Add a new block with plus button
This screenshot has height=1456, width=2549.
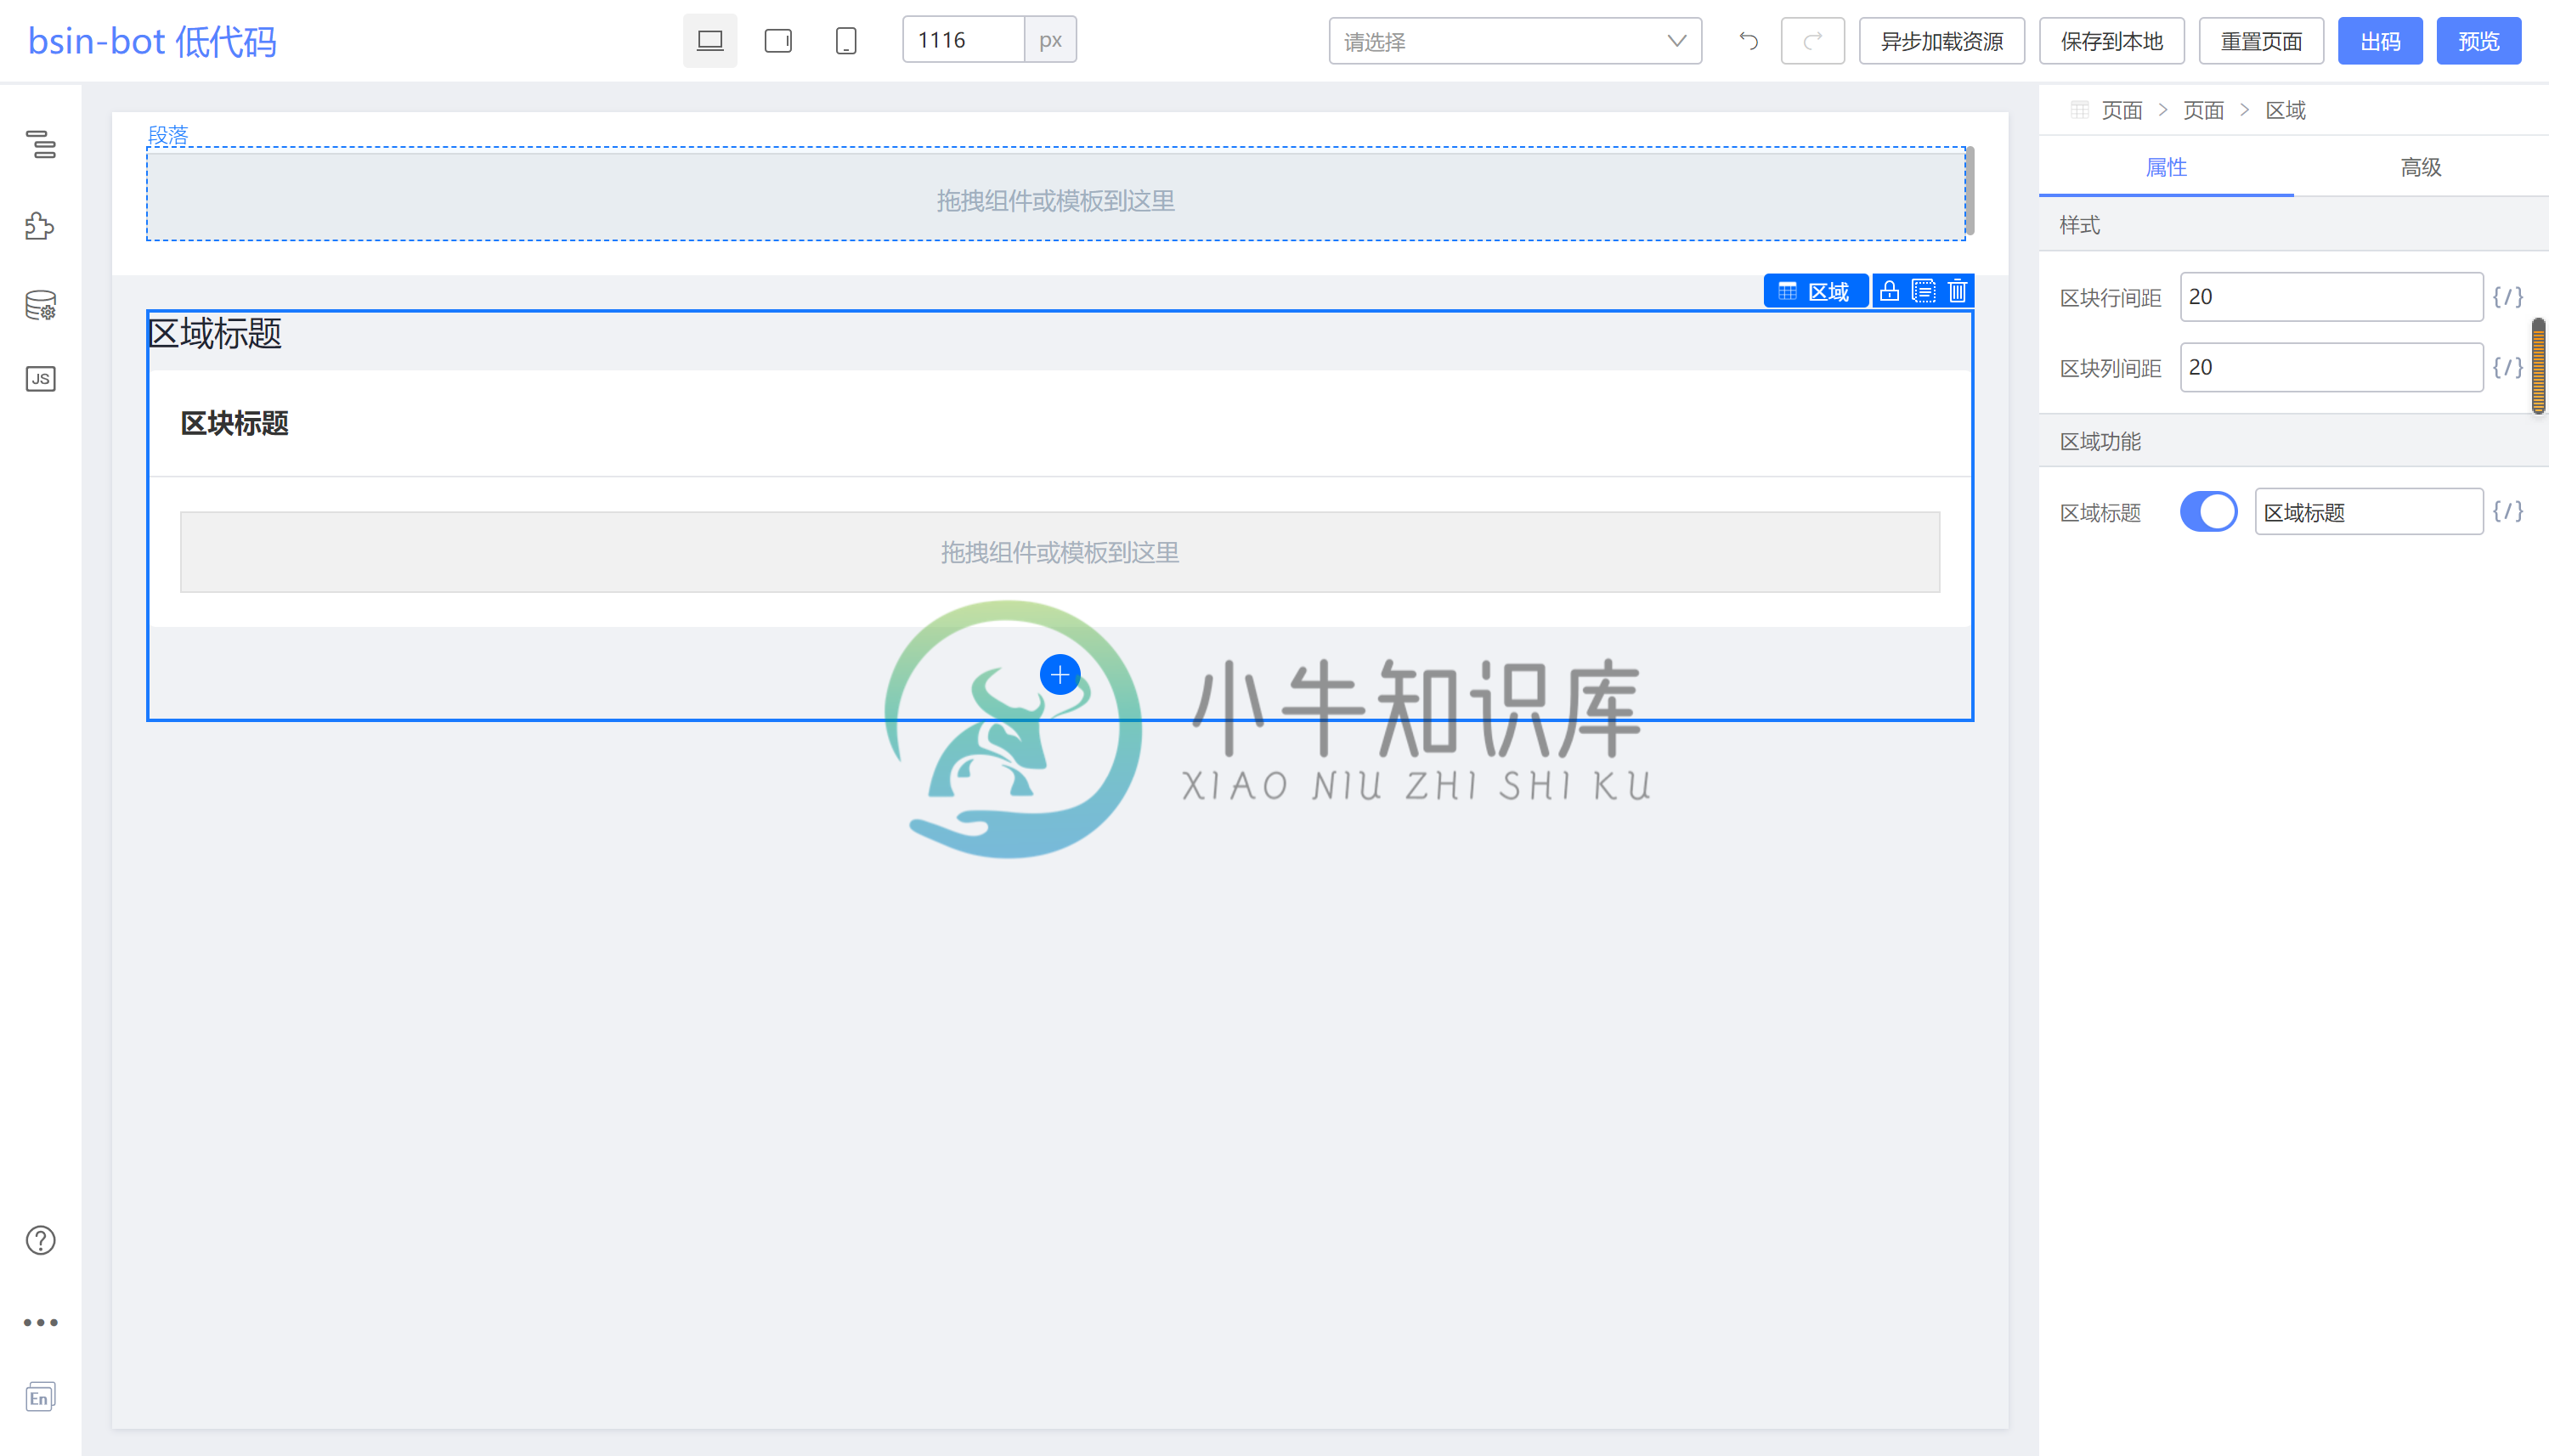pyautogui.click(x=1060, y=674)
